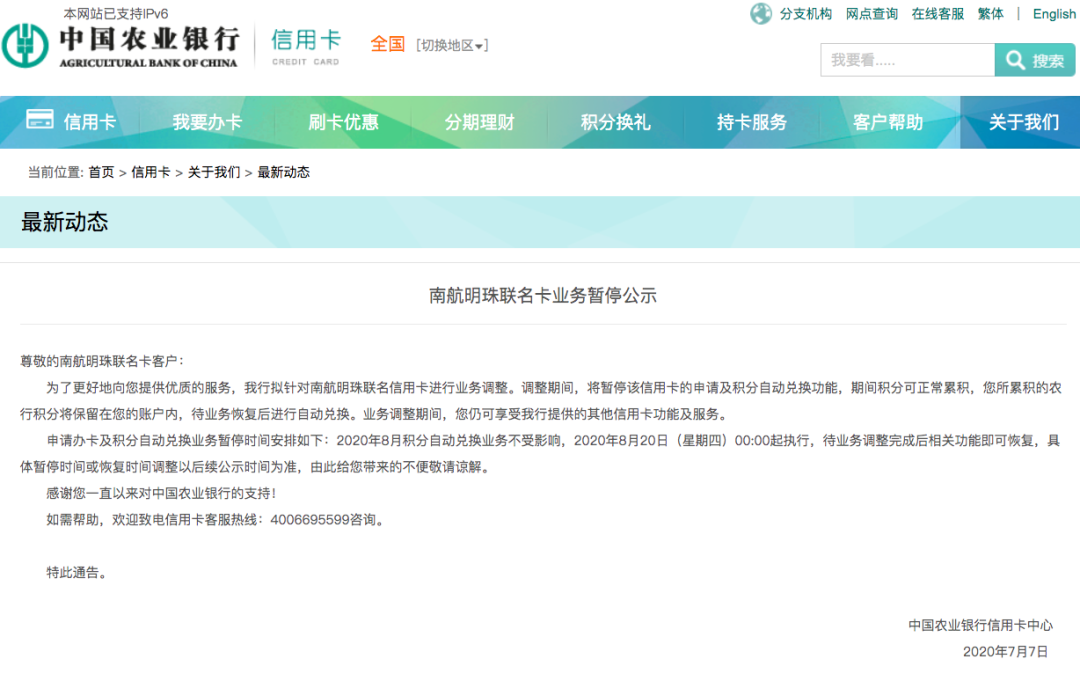Screen dimensions: 1080x681
Task: Click the credit card icon on 信用卡 nav item
Action: click(x=40, y=121)
